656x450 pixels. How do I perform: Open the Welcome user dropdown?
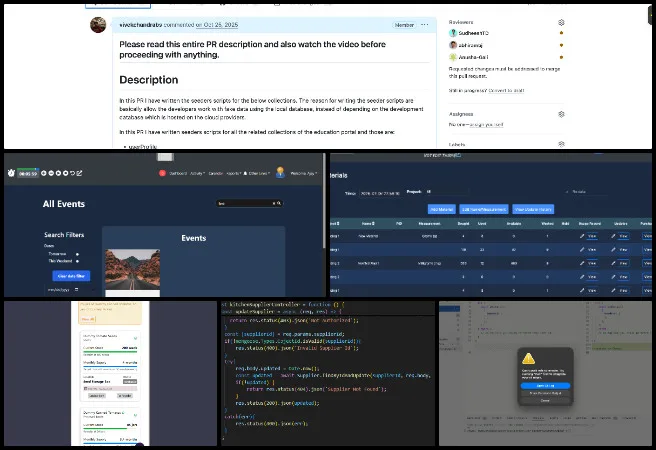pyautogui.click(x=303, y=173)
